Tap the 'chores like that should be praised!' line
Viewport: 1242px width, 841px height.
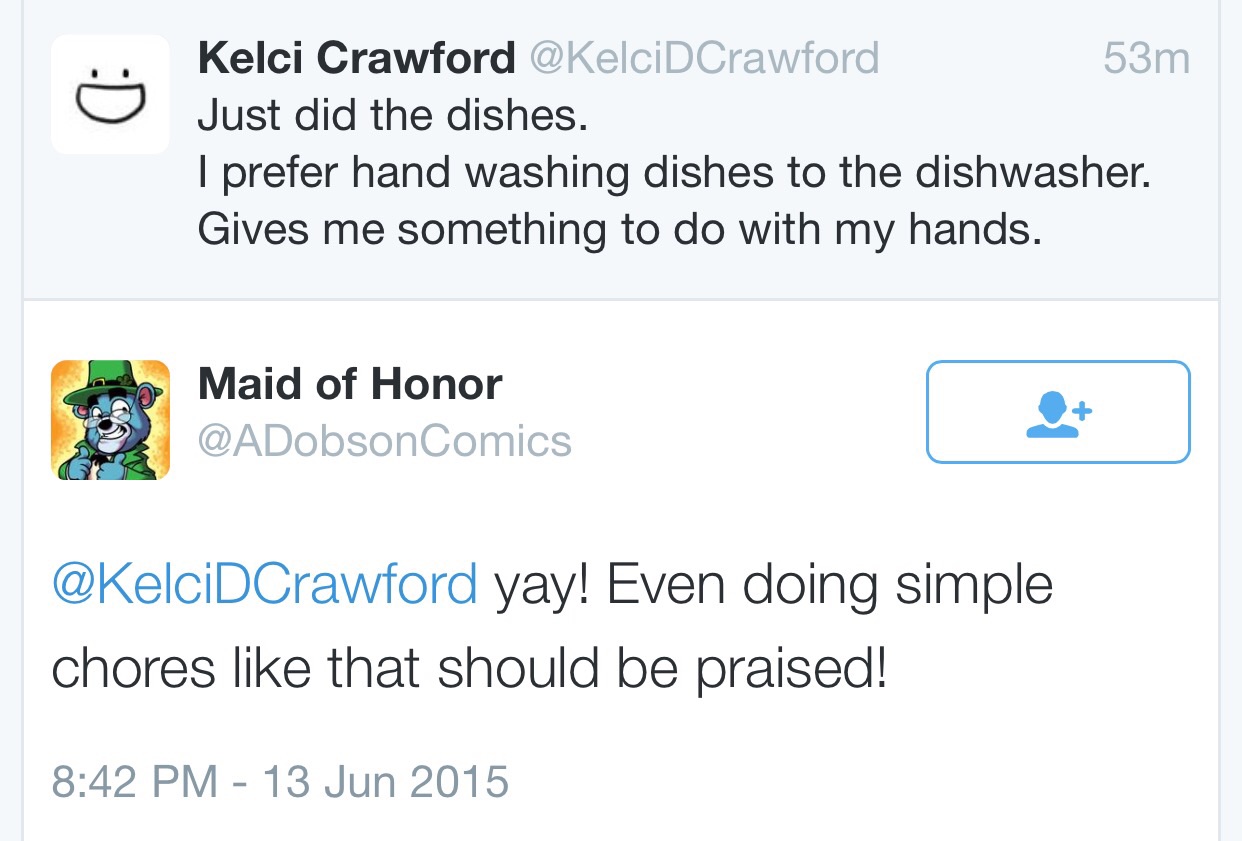469,668
